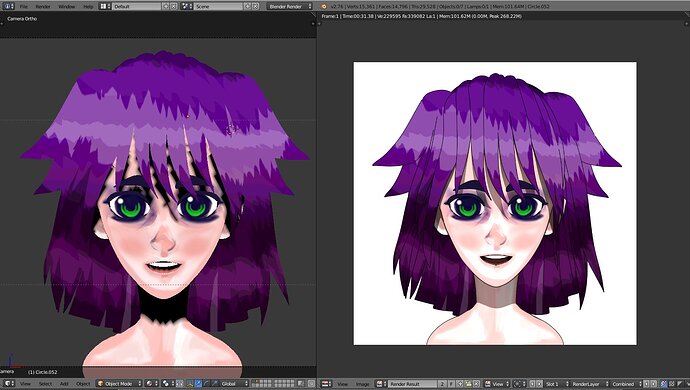Screen dimensions: 690x390
Task: Open the Image editor type selector
Action: click(327, 384)
